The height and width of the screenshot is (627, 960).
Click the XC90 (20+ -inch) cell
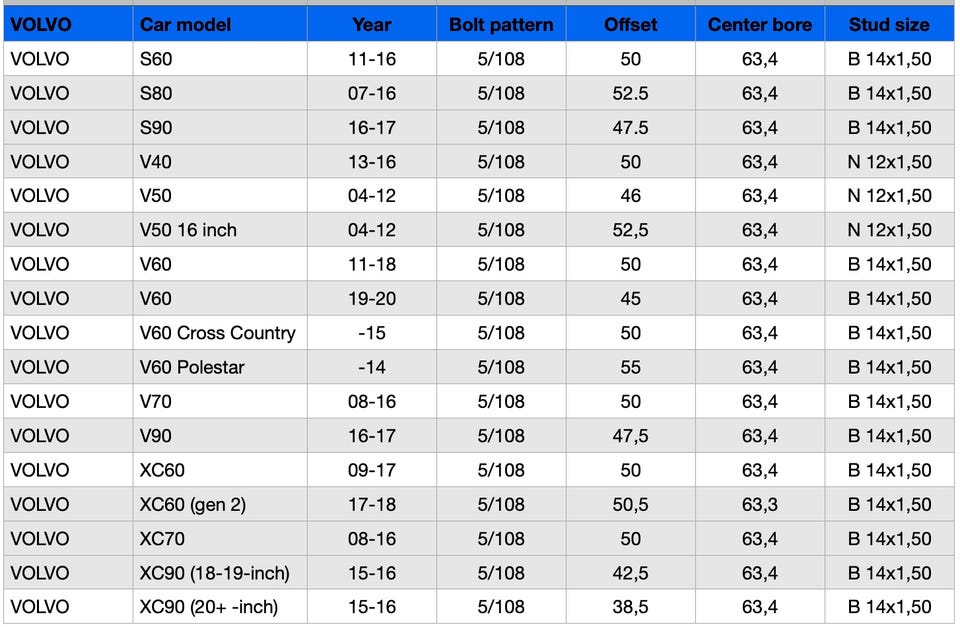coord(209,607)
